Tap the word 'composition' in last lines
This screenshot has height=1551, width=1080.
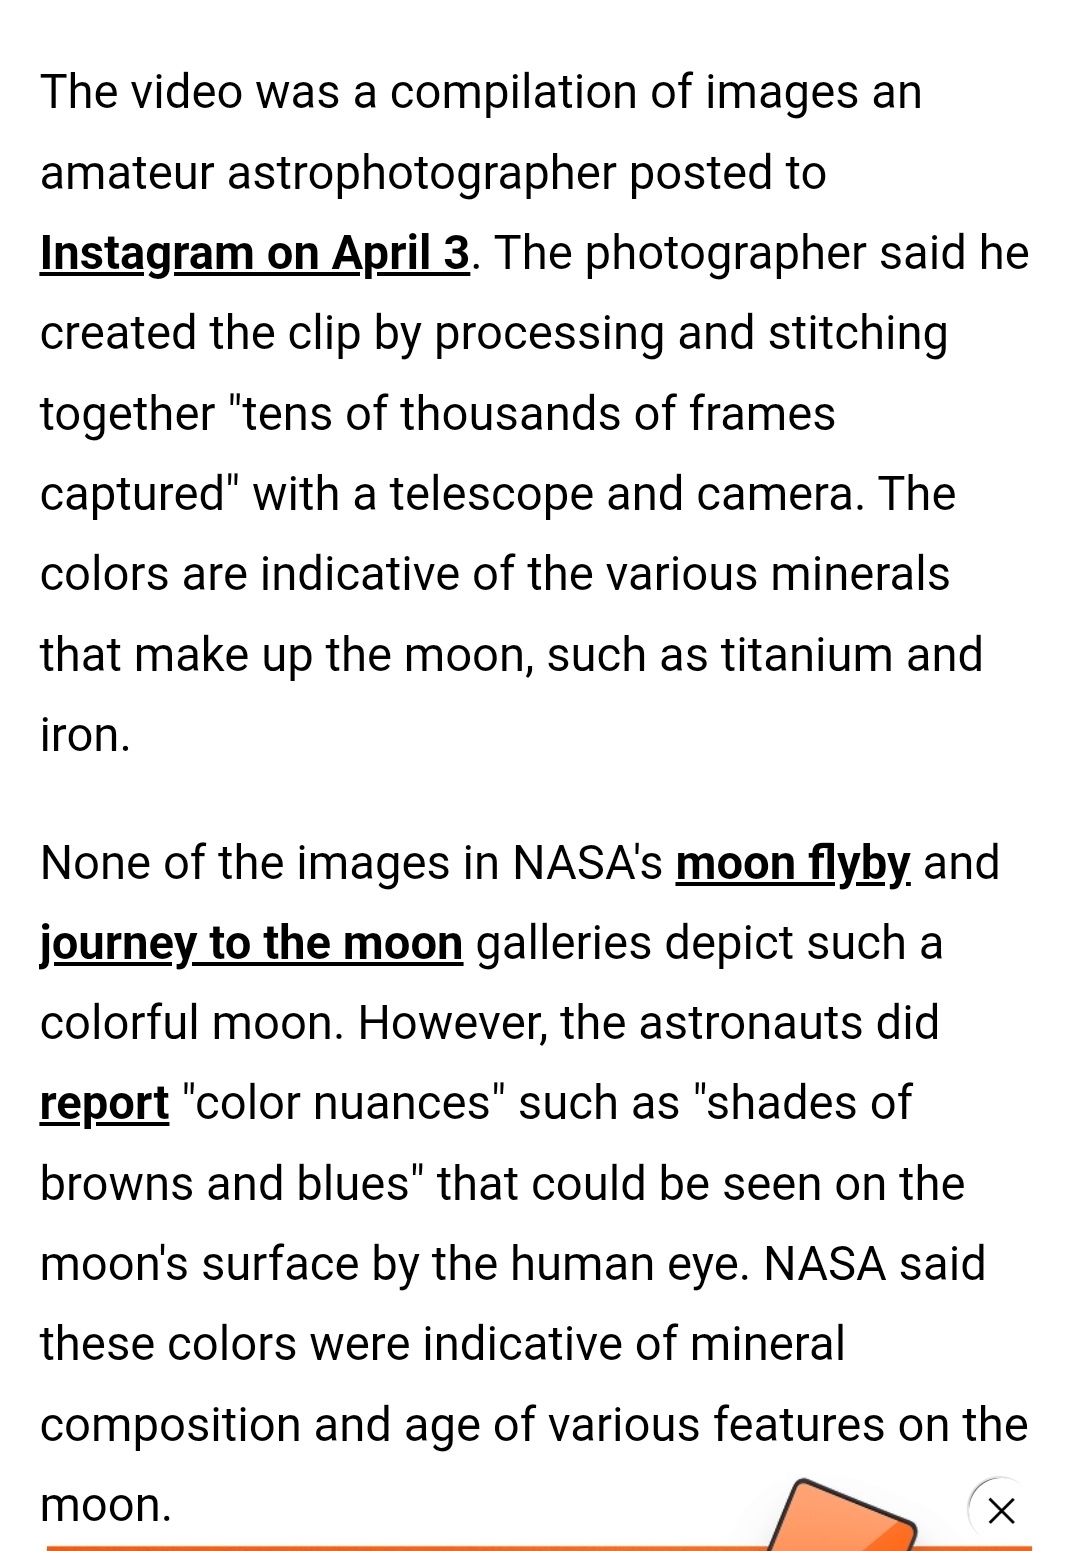coord(170,1425)
